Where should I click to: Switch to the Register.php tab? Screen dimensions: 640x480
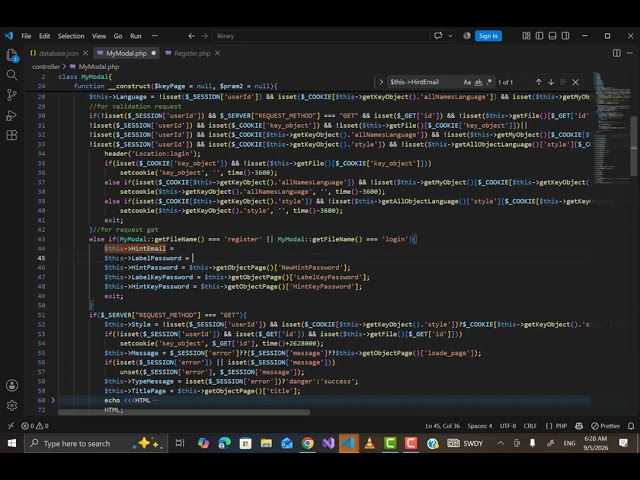point(192,53)
